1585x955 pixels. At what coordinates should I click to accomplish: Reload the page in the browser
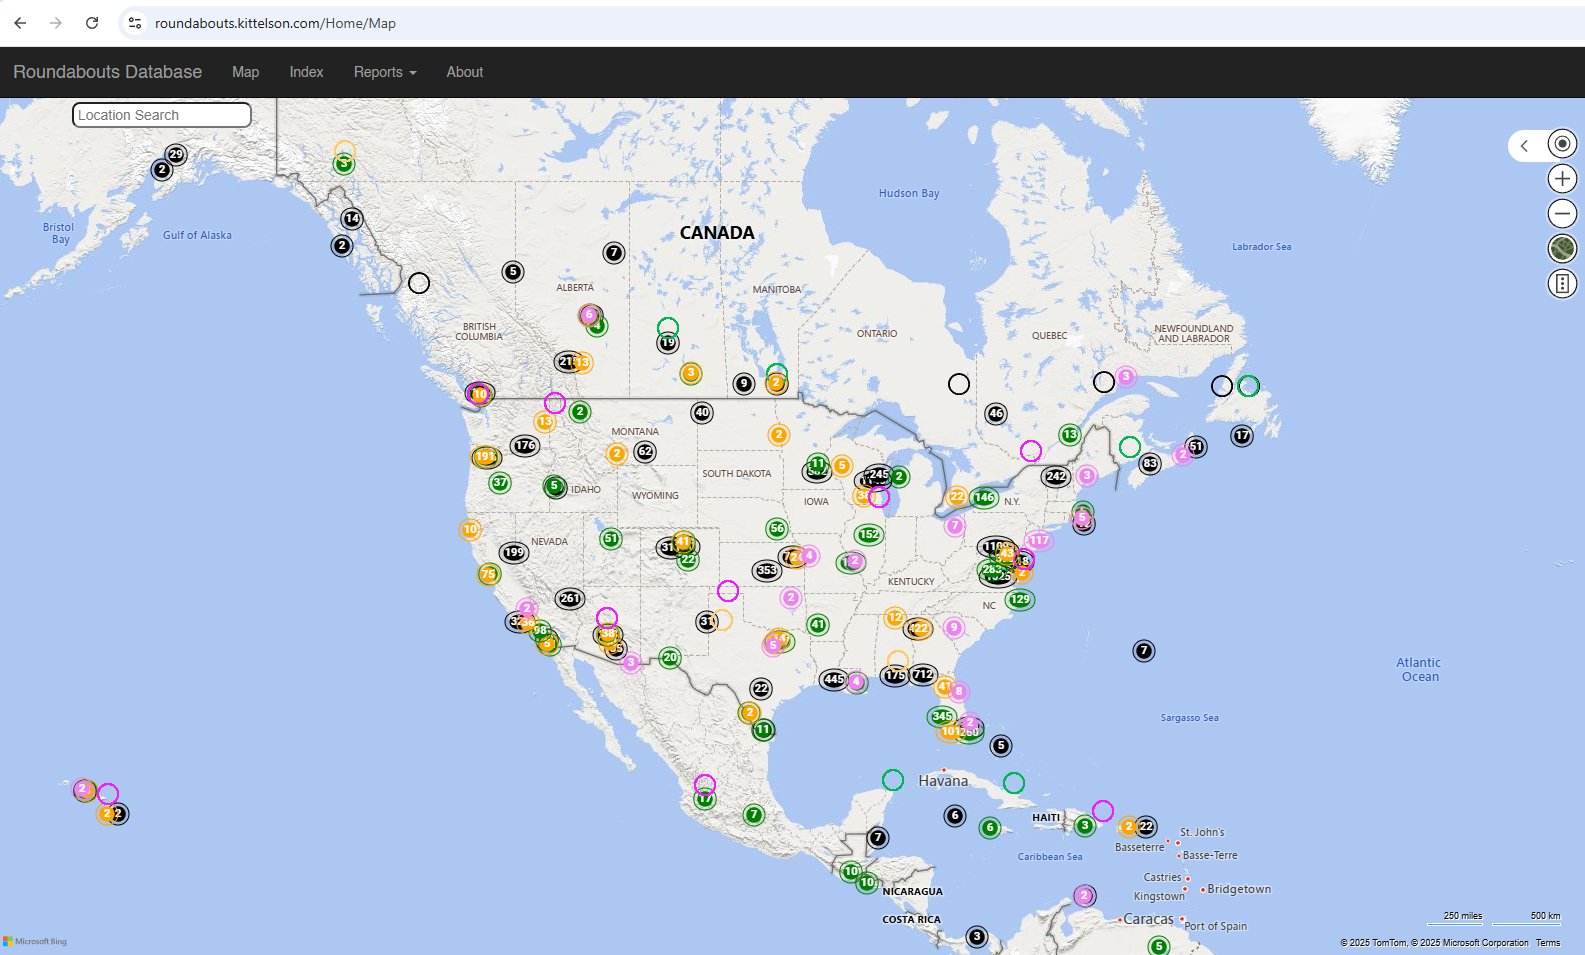point(92,23)
